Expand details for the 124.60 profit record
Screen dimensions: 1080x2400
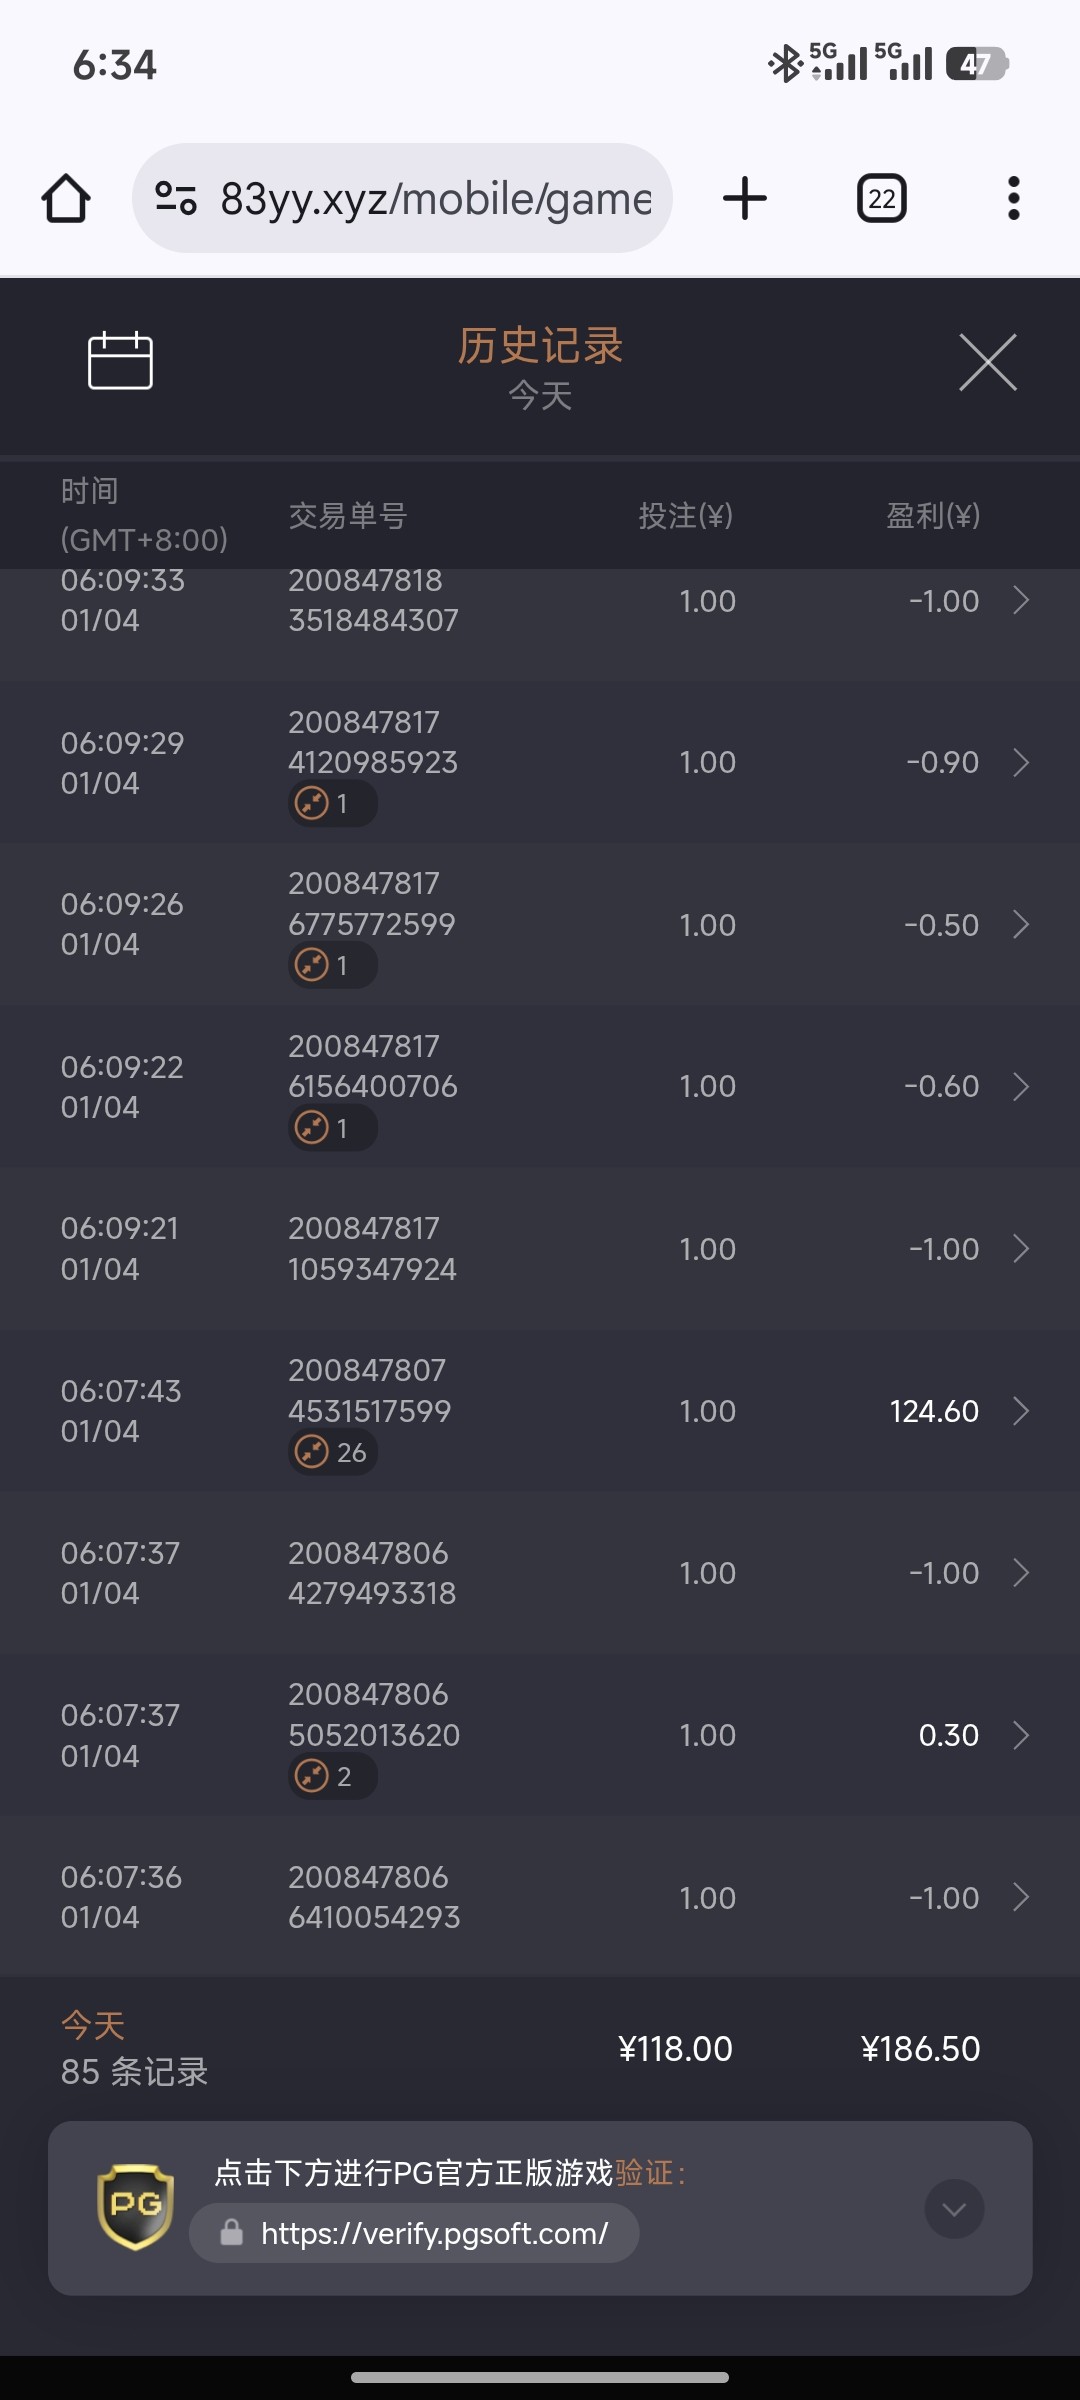point(1021,1411)
